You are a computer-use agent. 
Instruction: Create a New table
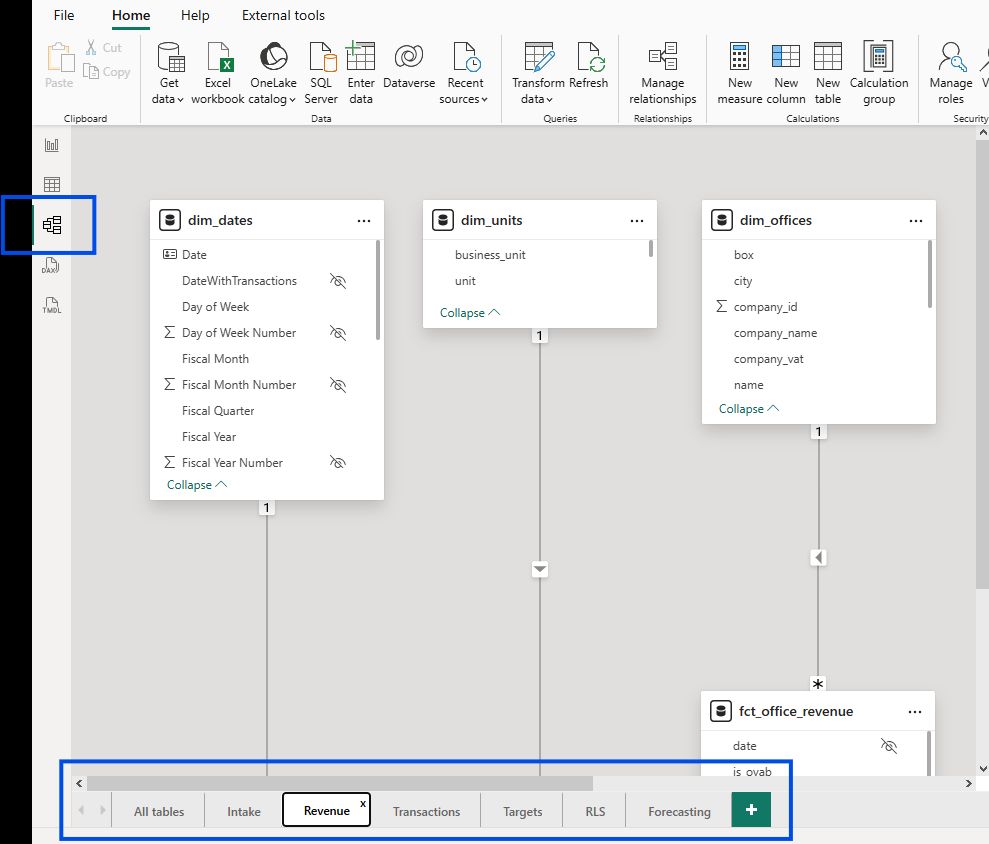tap(828, 73)
